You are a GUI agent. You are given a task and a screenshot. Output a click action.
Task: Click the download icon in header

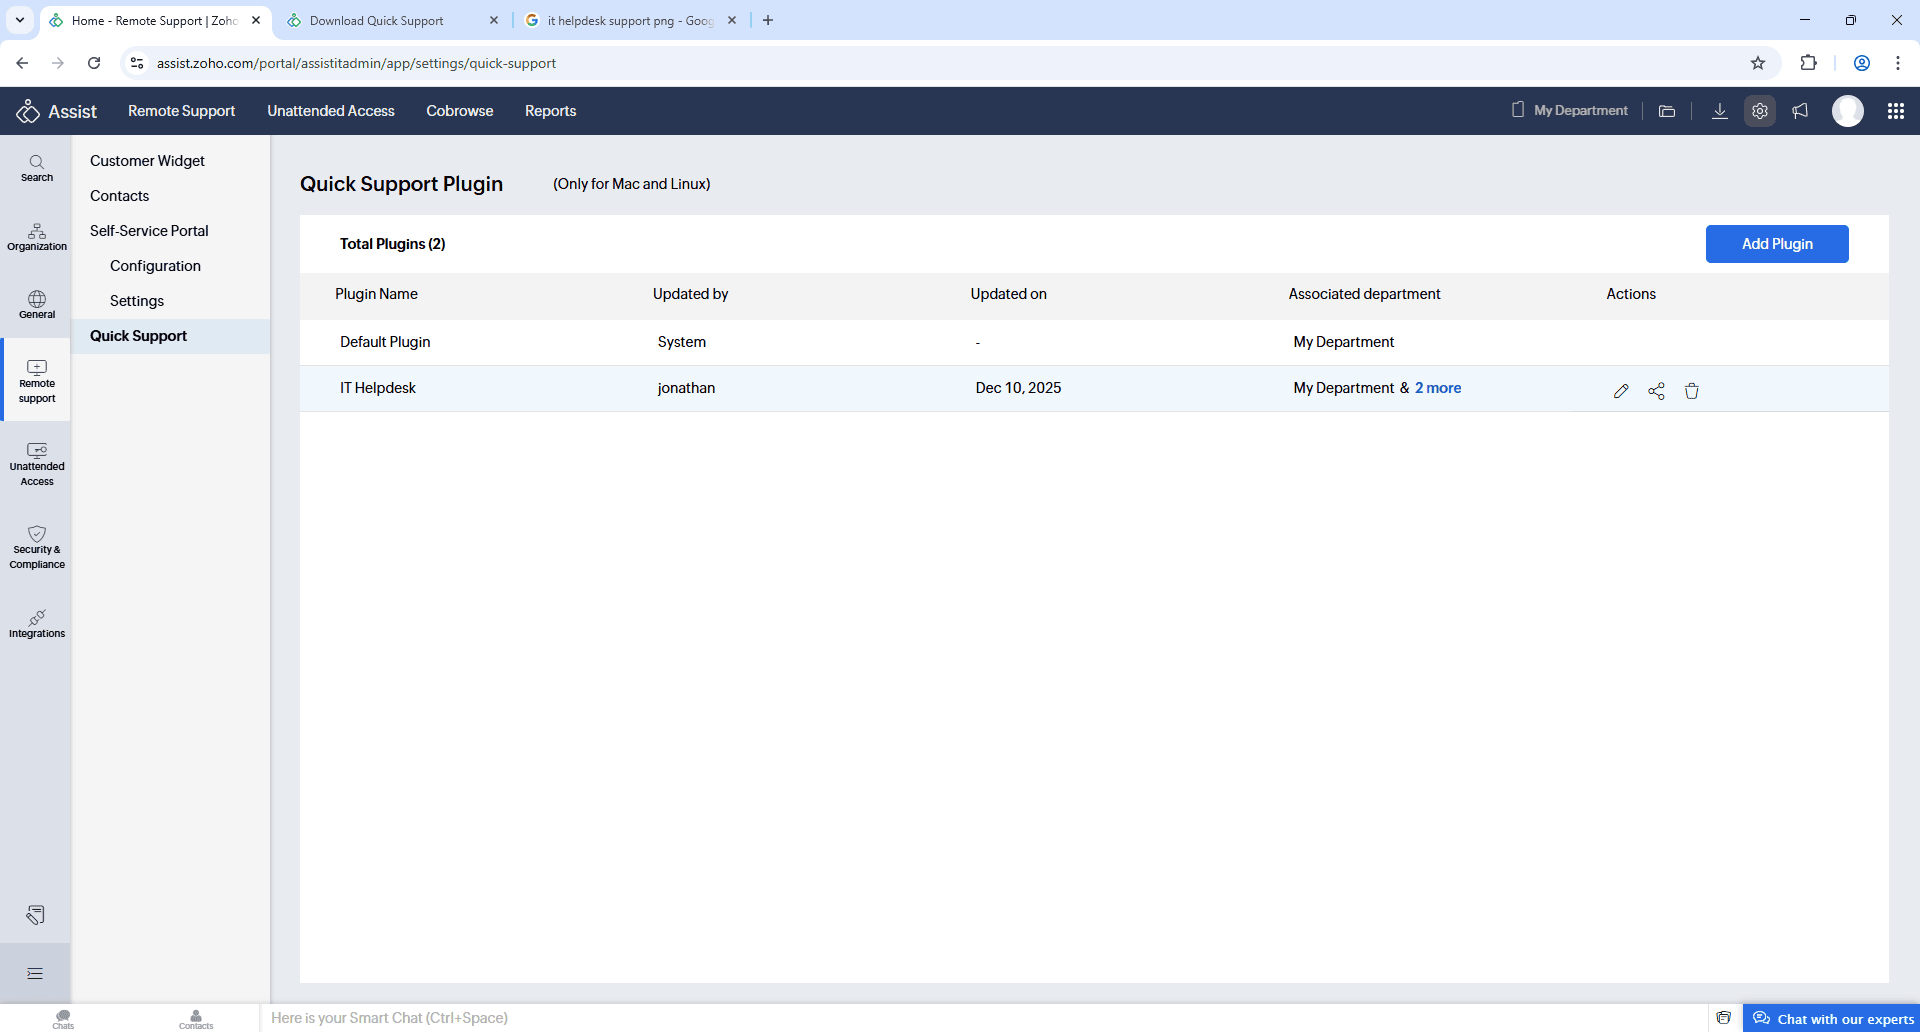click(x=1719, y=111)
